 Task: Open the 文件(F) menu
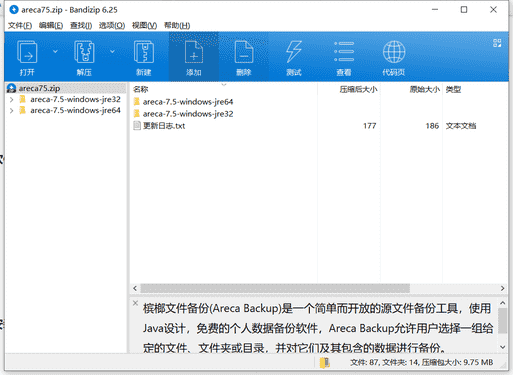tap(20, 25)
